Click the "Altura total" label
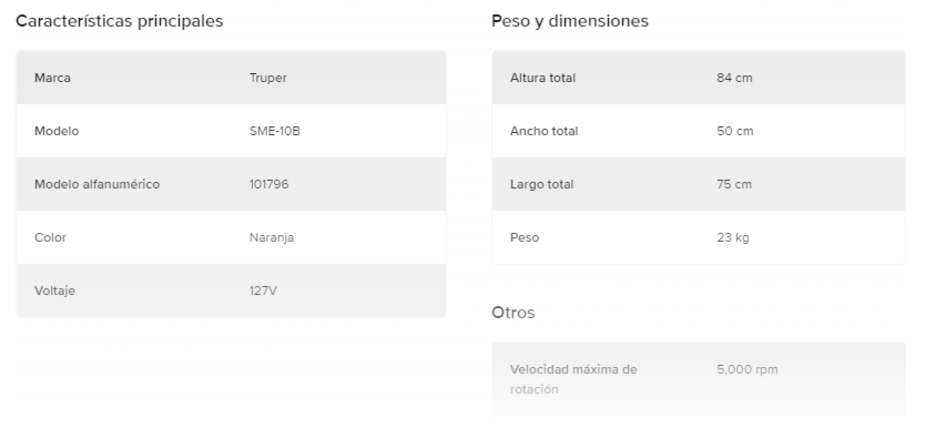The width and height of the screenshot is (925, 428). tap(543, 78)
